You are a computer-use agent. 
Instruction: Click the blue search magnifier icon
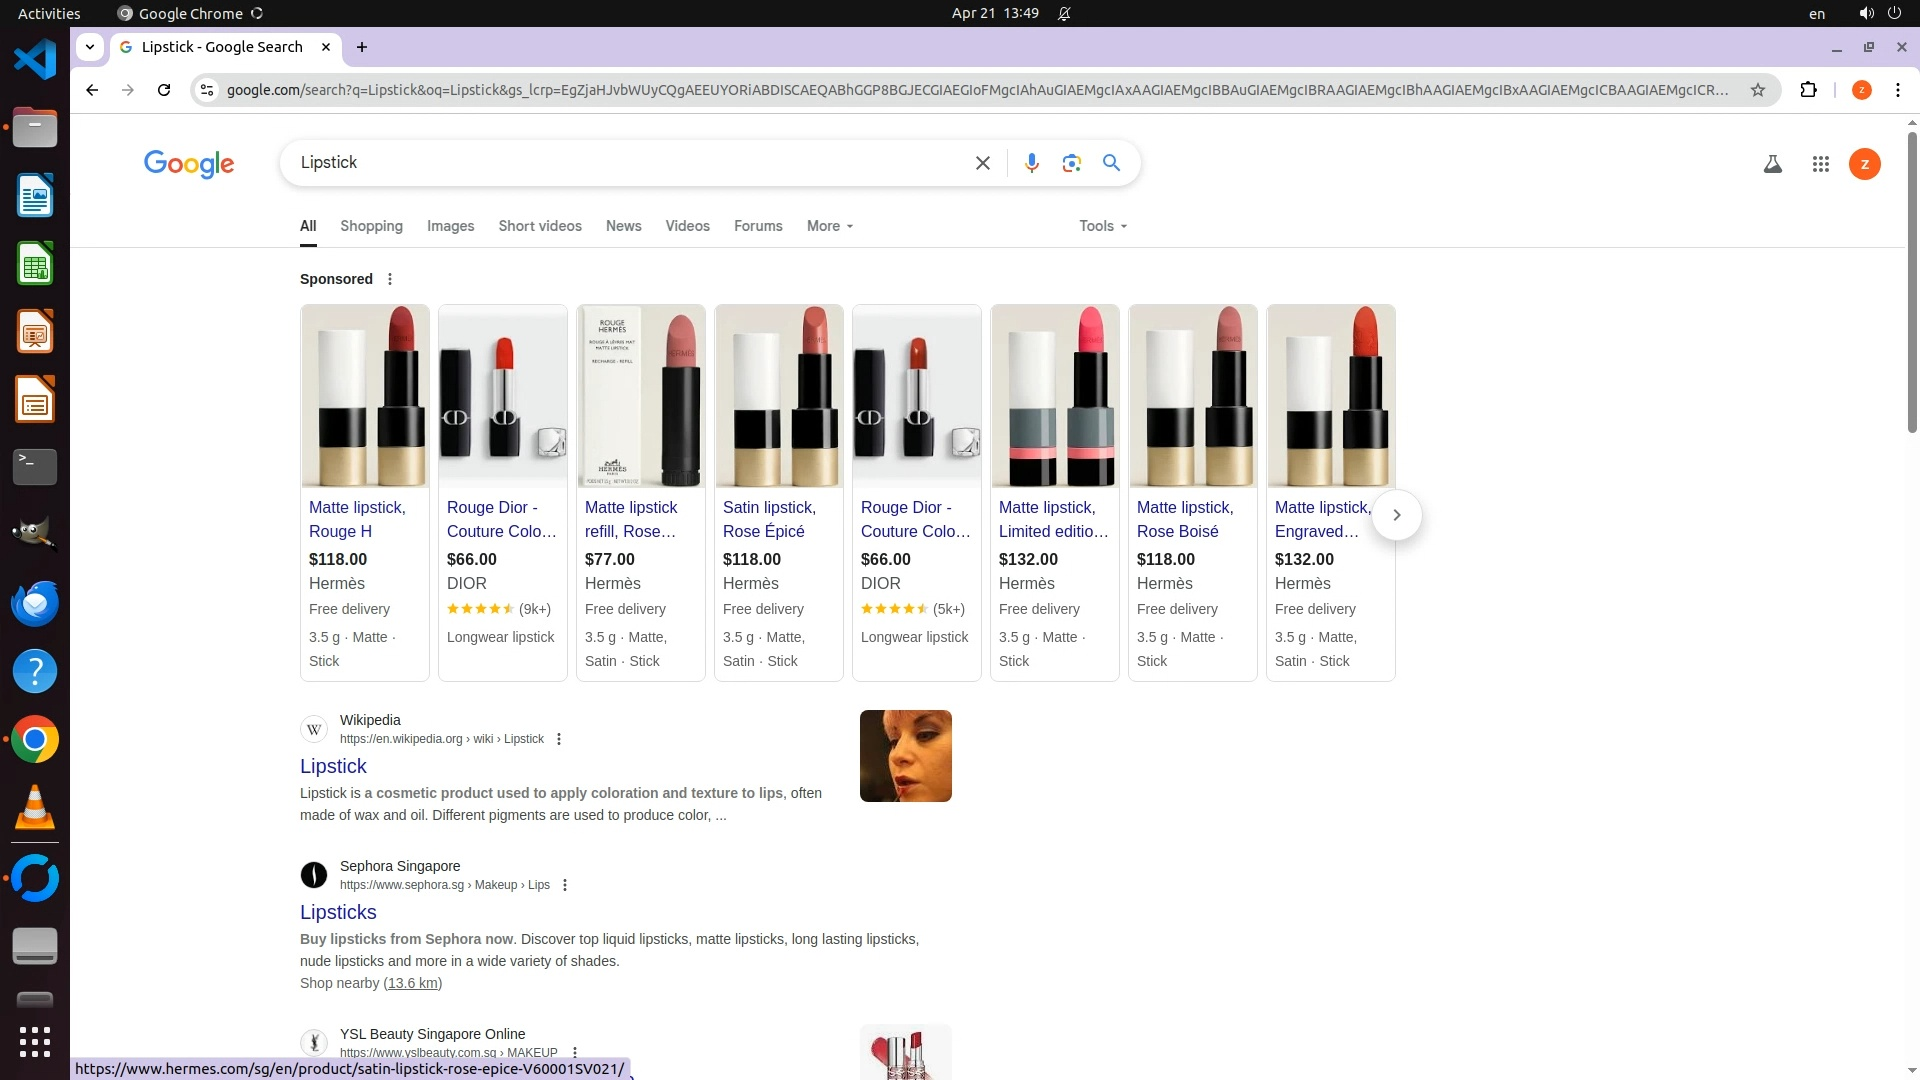coord(1111,163)
